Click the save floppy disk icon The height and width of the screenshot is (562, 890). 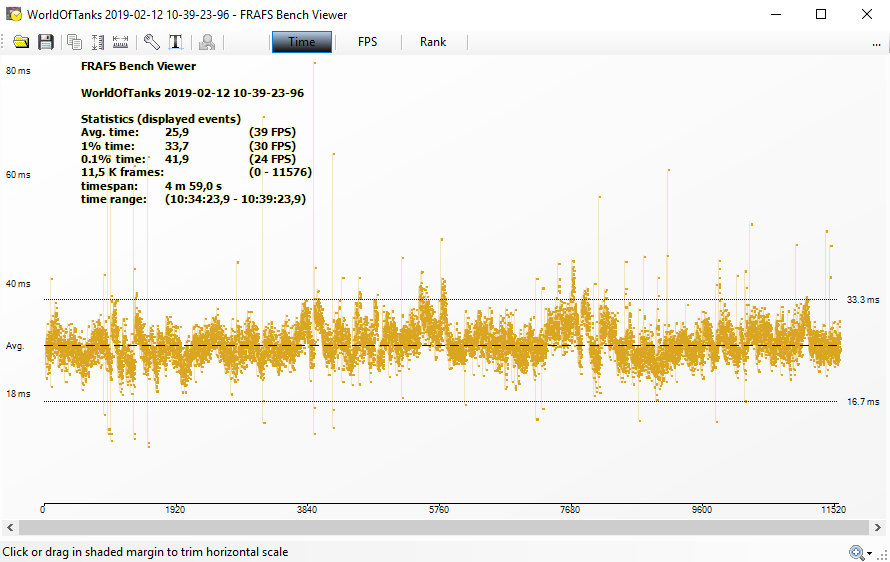tap(46, 42)
